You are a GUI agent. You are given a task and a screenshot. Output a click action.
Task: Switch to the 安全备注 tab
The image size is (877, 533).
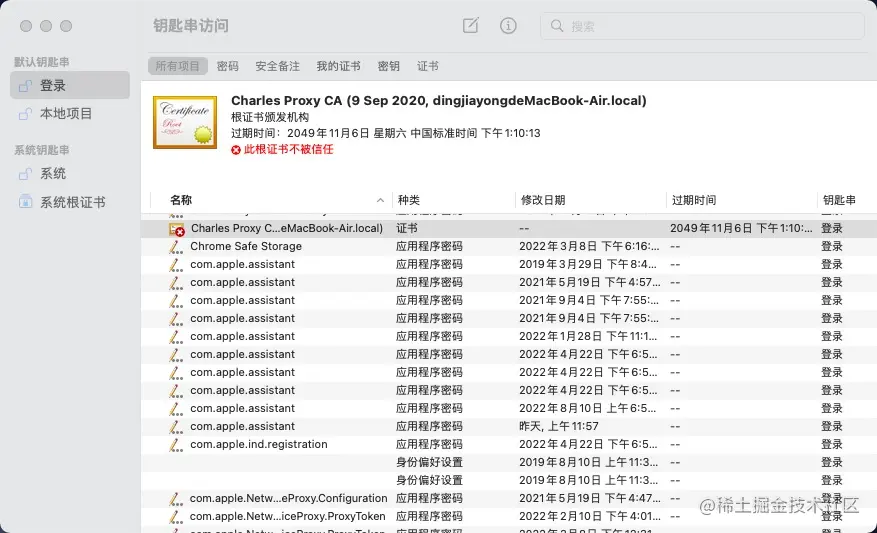pos(277,66)
